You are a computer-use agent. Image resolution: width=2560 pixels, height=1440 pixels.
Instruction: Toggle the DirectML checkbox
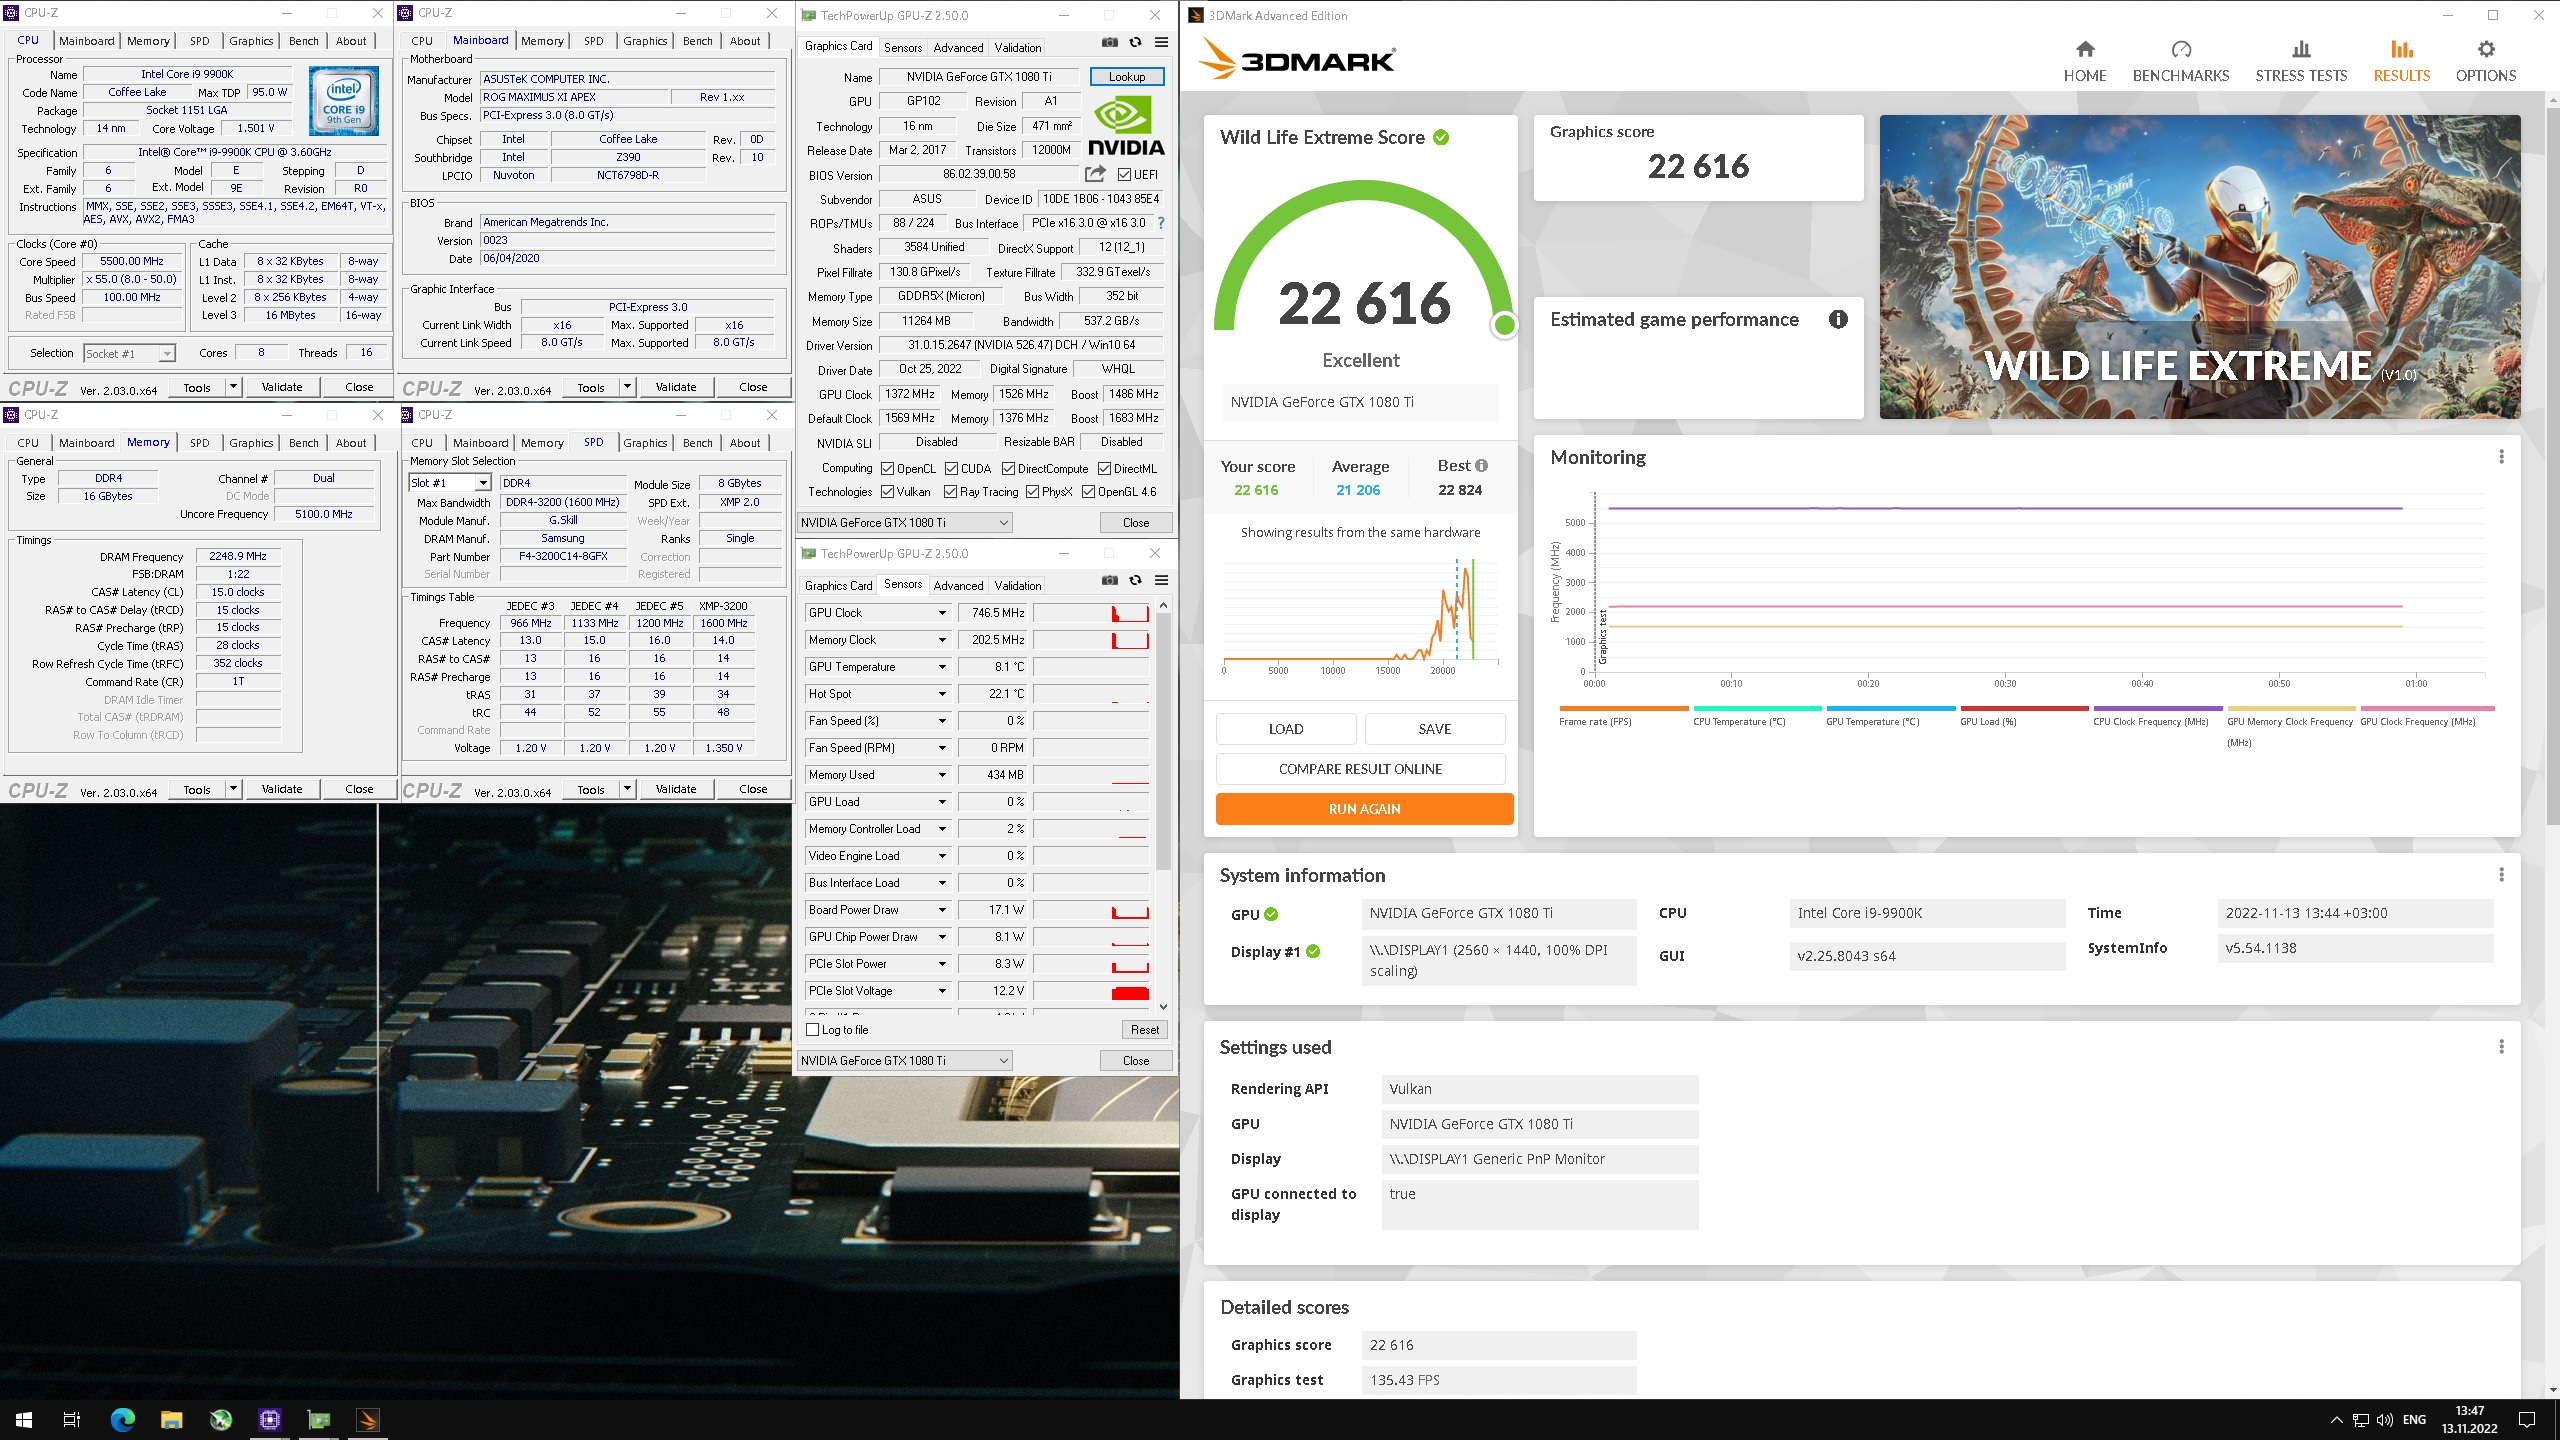point(1104,468)
